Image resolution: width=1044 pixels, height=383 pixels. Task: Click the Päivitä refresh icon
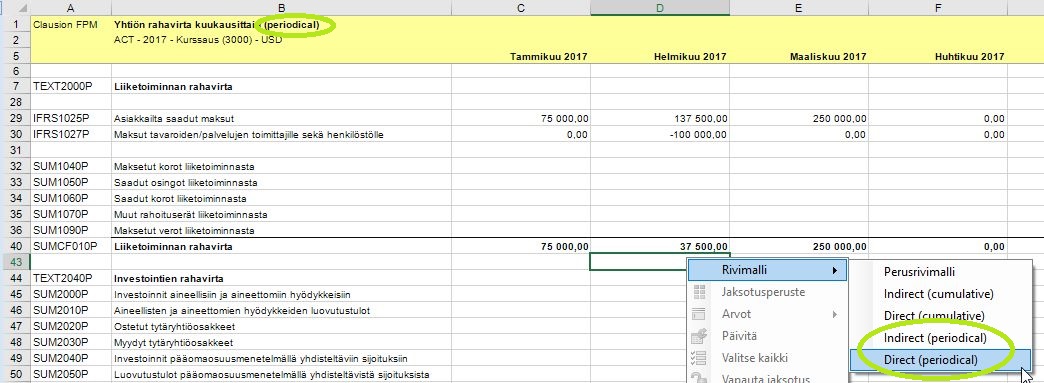click(x=699, y=336)
